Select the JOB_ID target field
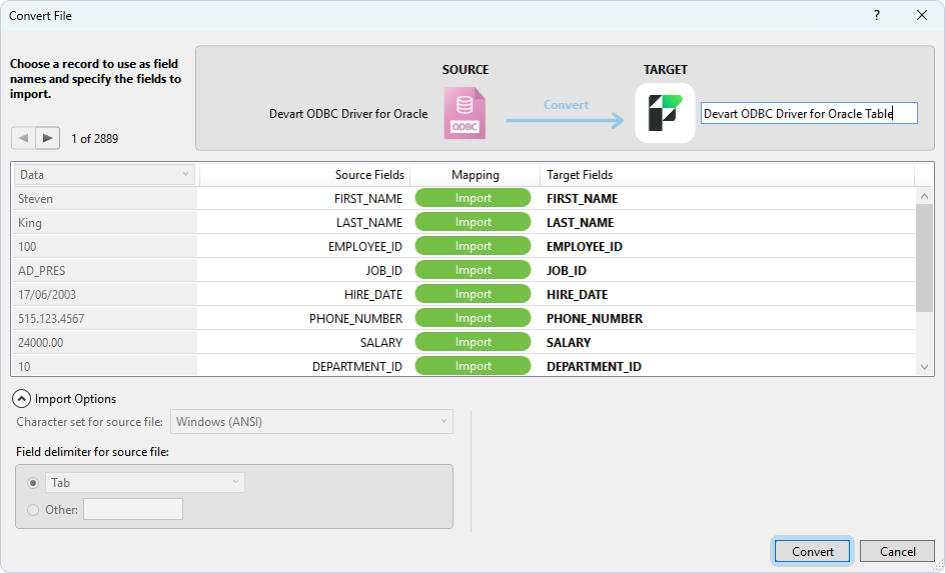This screenshot has width=945, height=573. coord(566,271)
